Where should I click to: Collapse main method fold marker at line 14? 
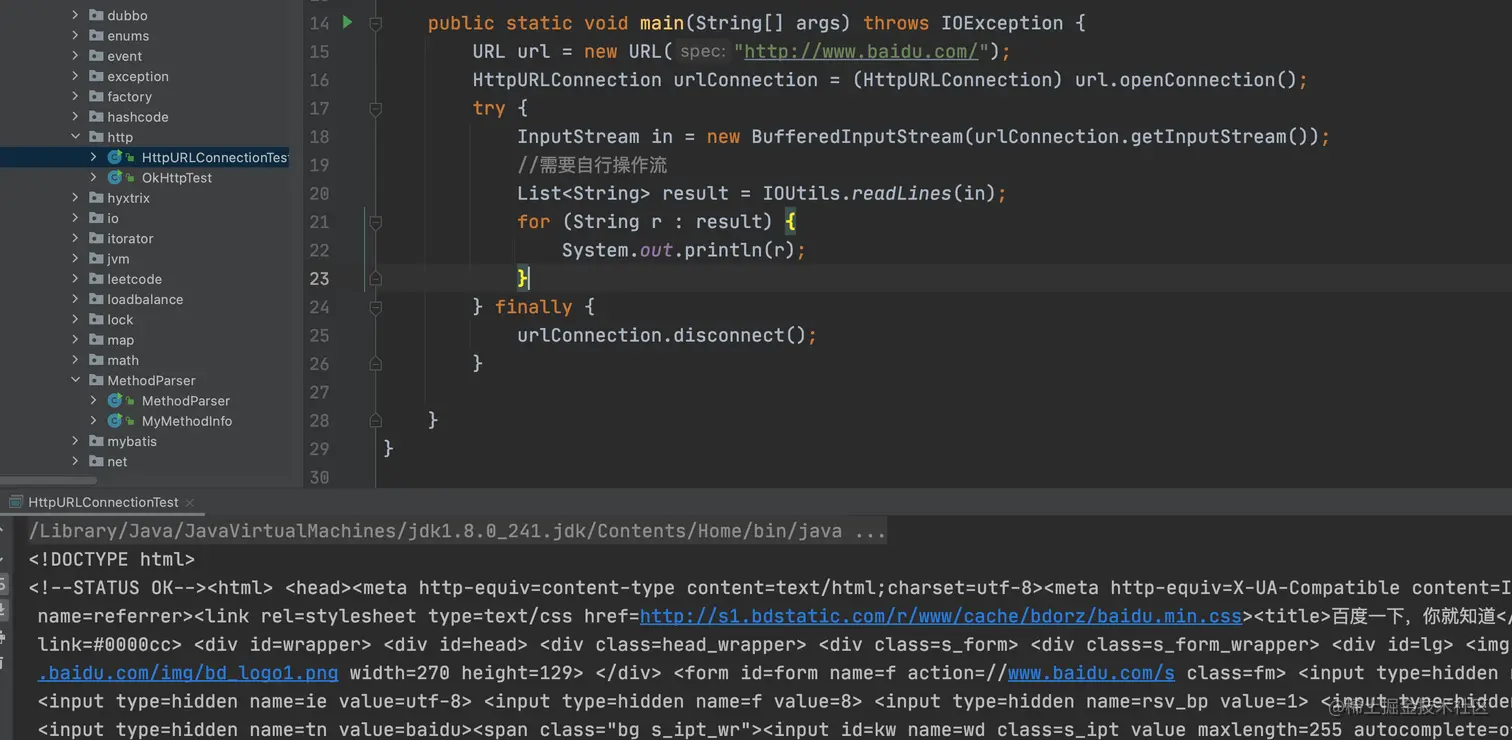pyautogui.click(x=376, y=23)
